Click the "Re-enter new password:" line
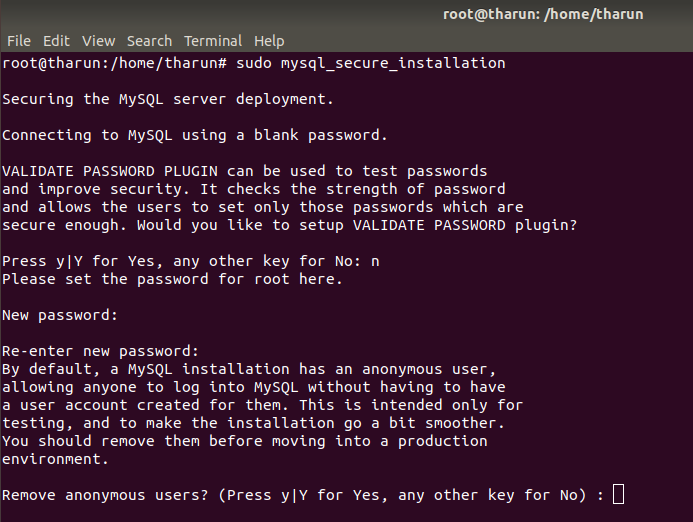693x522 pixels. coord(101,351)
